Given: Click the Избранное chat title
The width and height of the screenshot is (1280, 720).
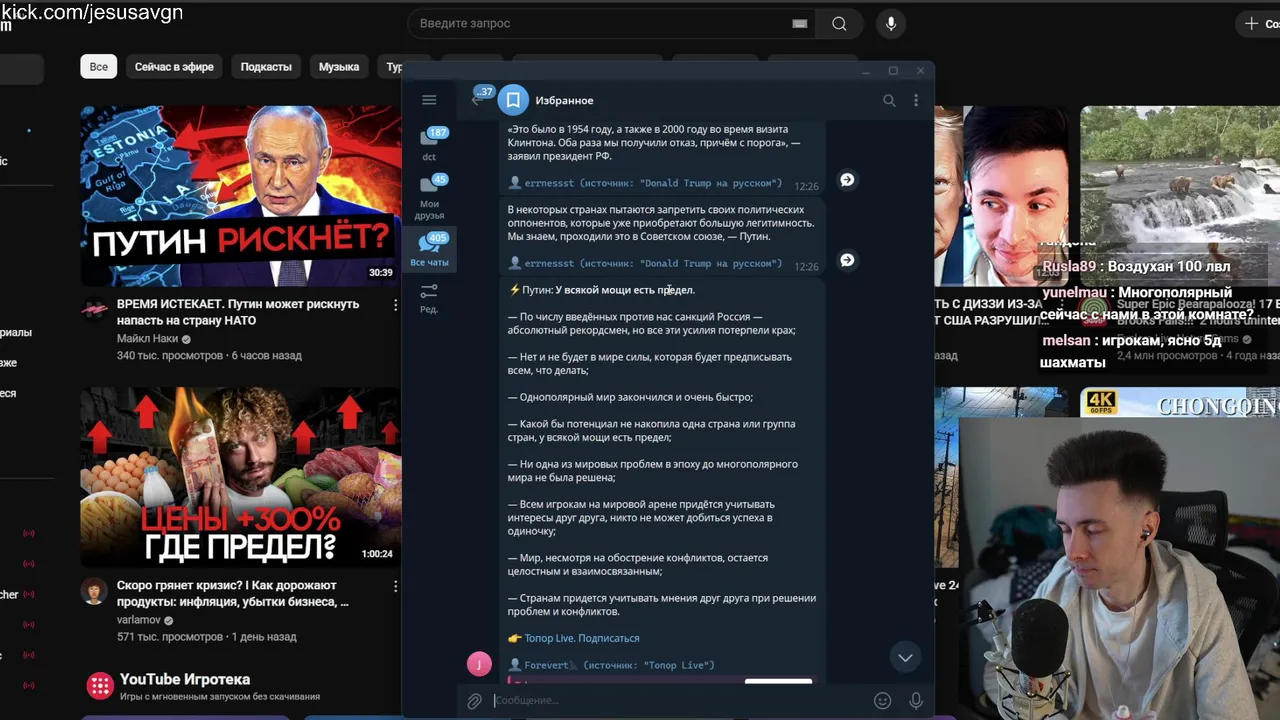Looking at the screenshot, I should [x=564, y=100].
